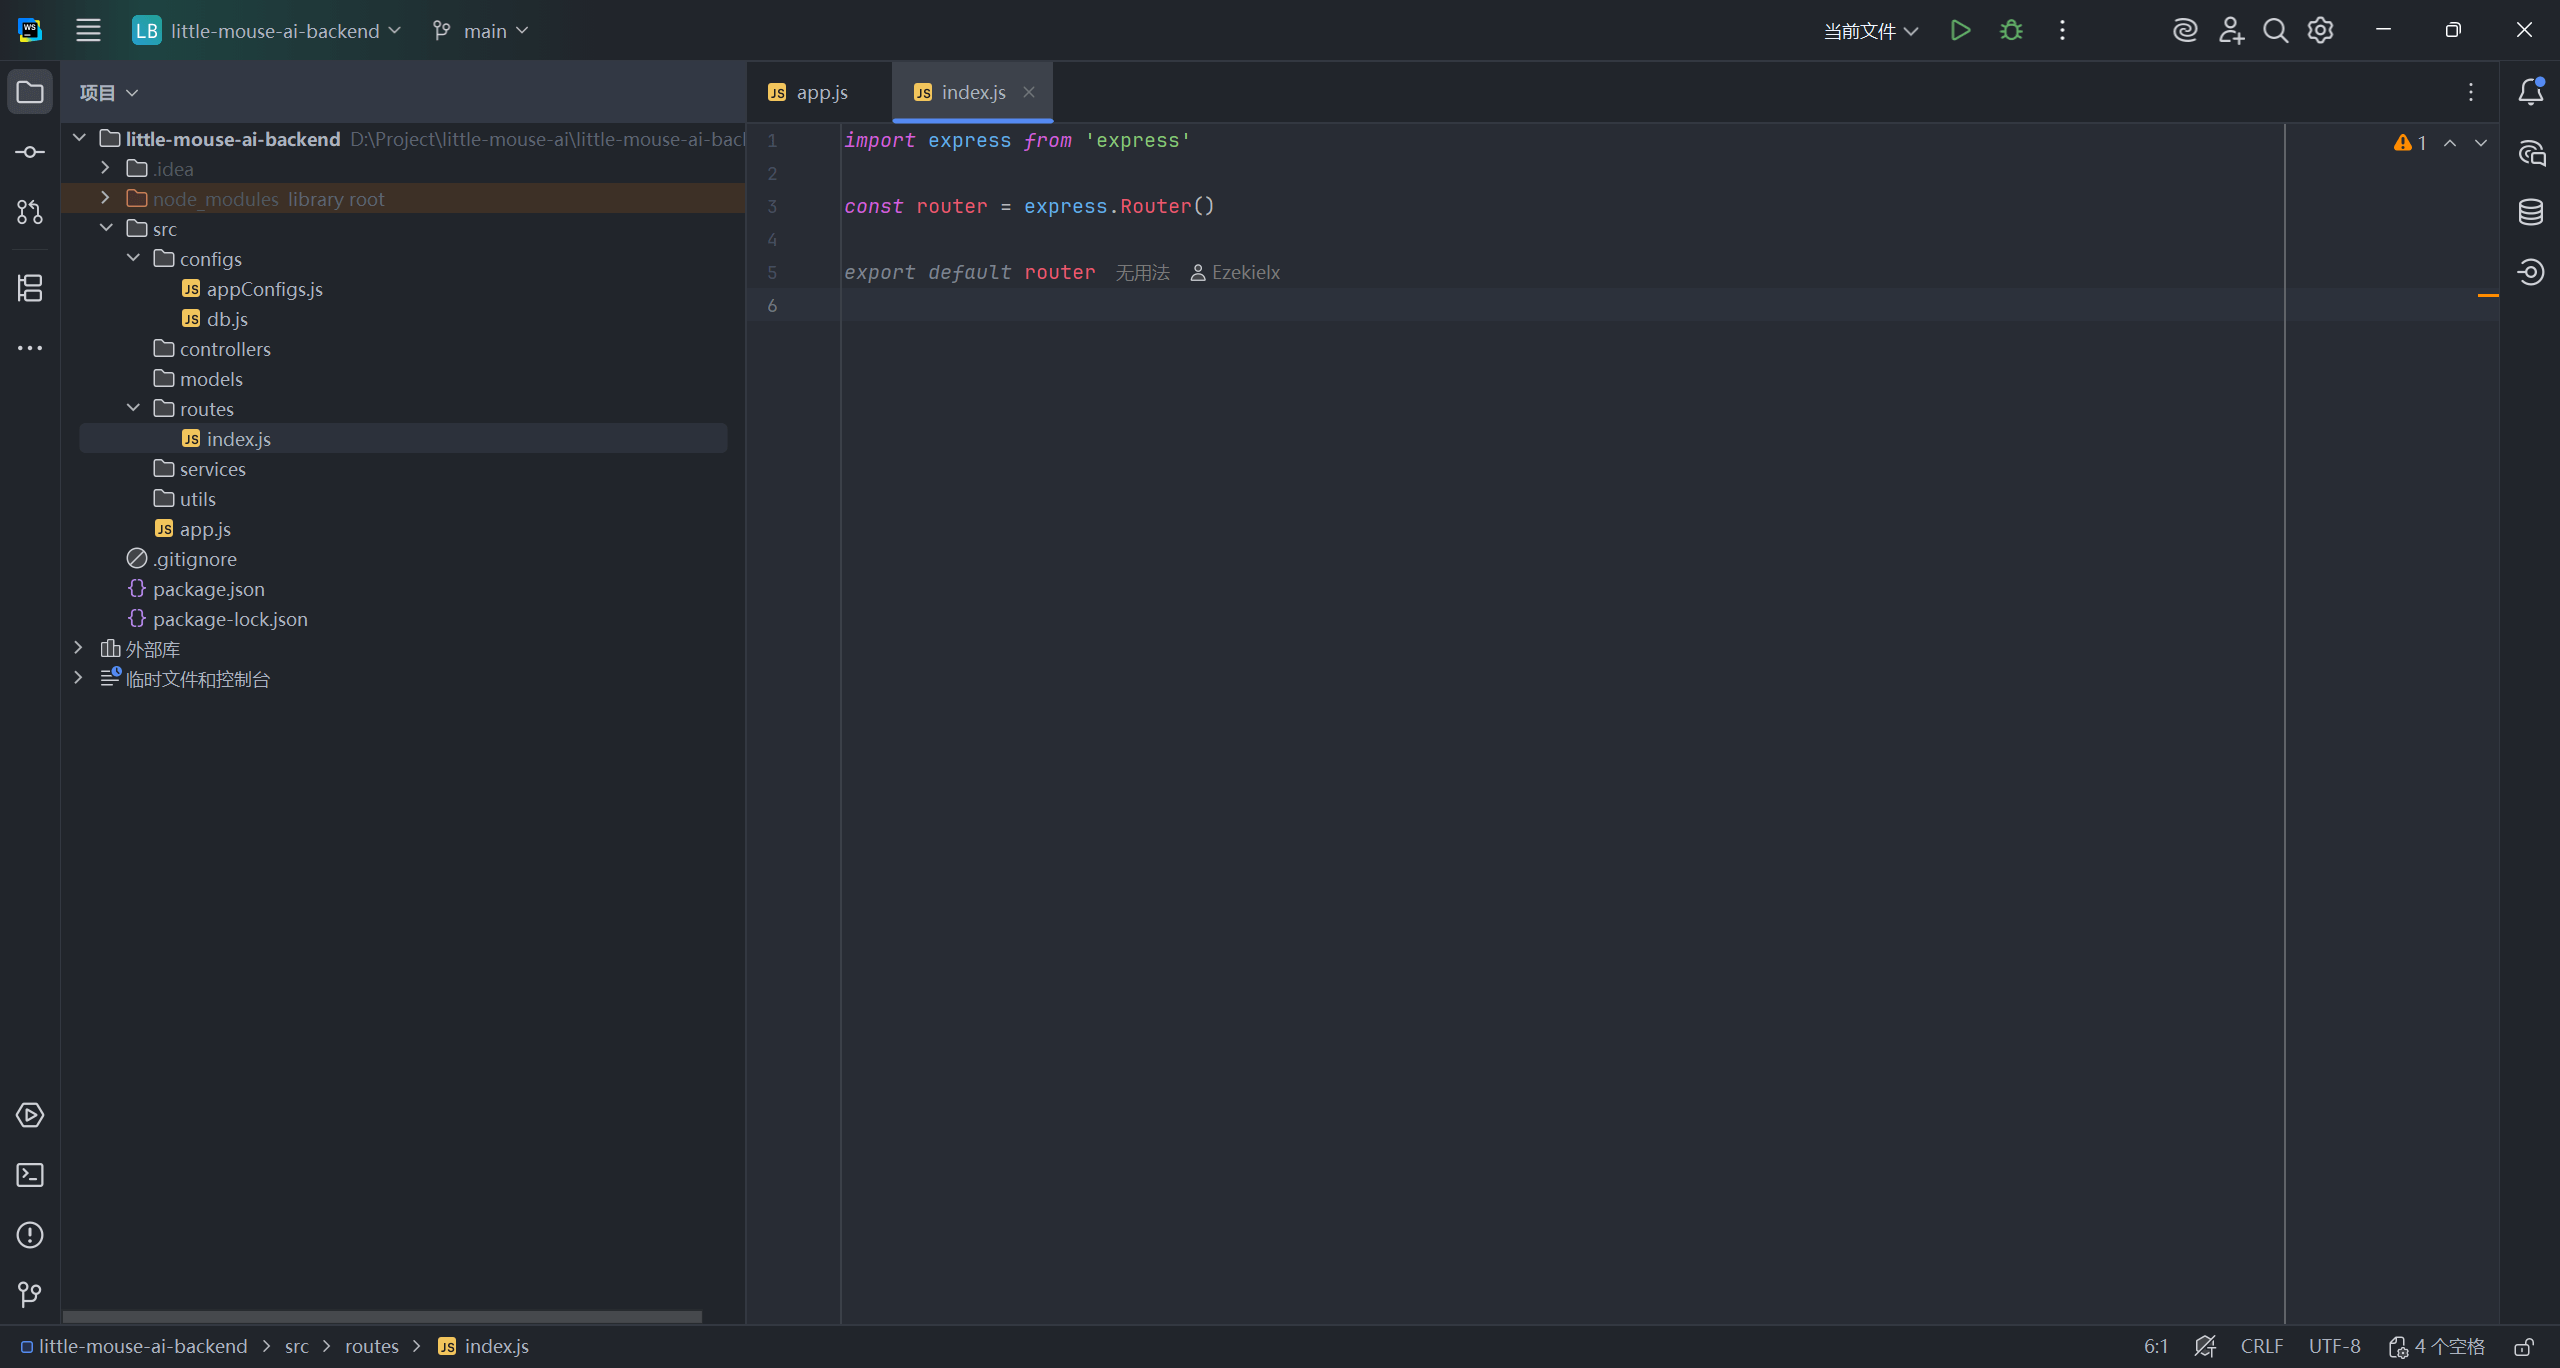Toggle the read-only lock in status bar

[2524, 1347]
